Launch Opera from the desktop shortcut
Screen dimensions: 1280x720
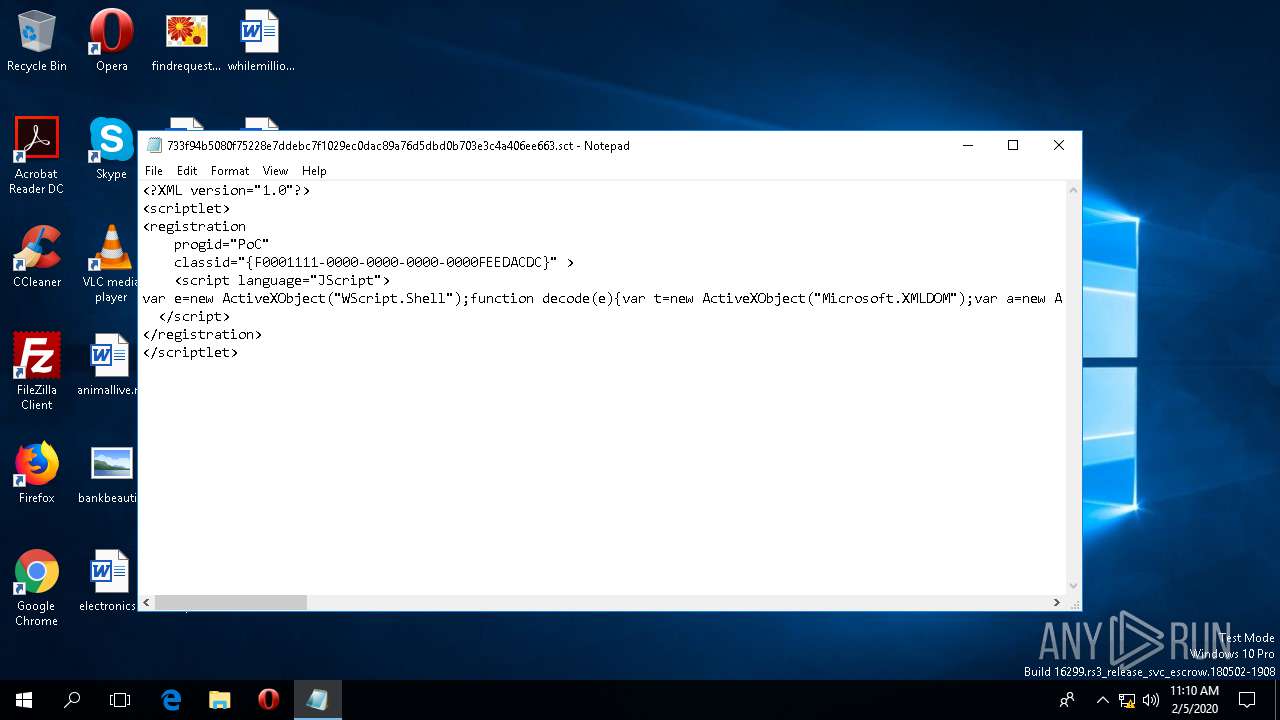[111, 41]
